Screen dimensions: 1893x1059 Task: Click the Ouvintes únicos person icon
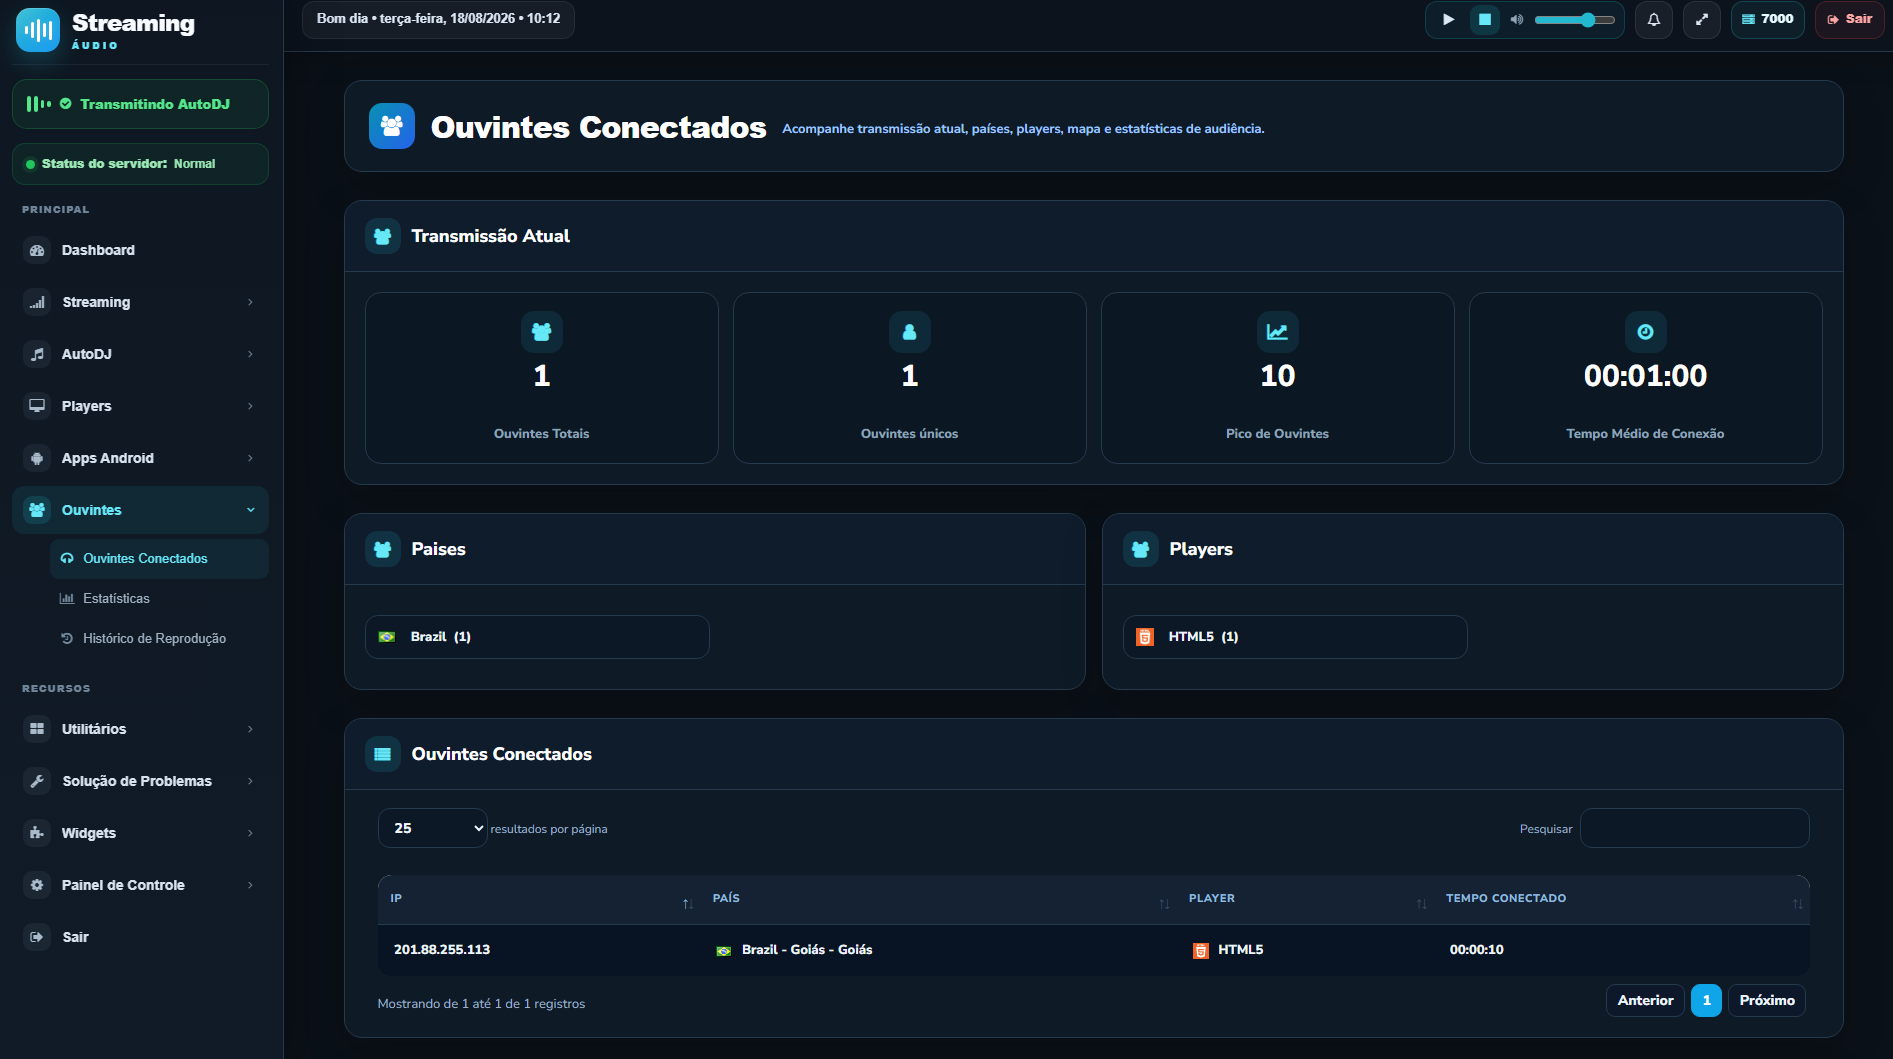coord(910,332)
